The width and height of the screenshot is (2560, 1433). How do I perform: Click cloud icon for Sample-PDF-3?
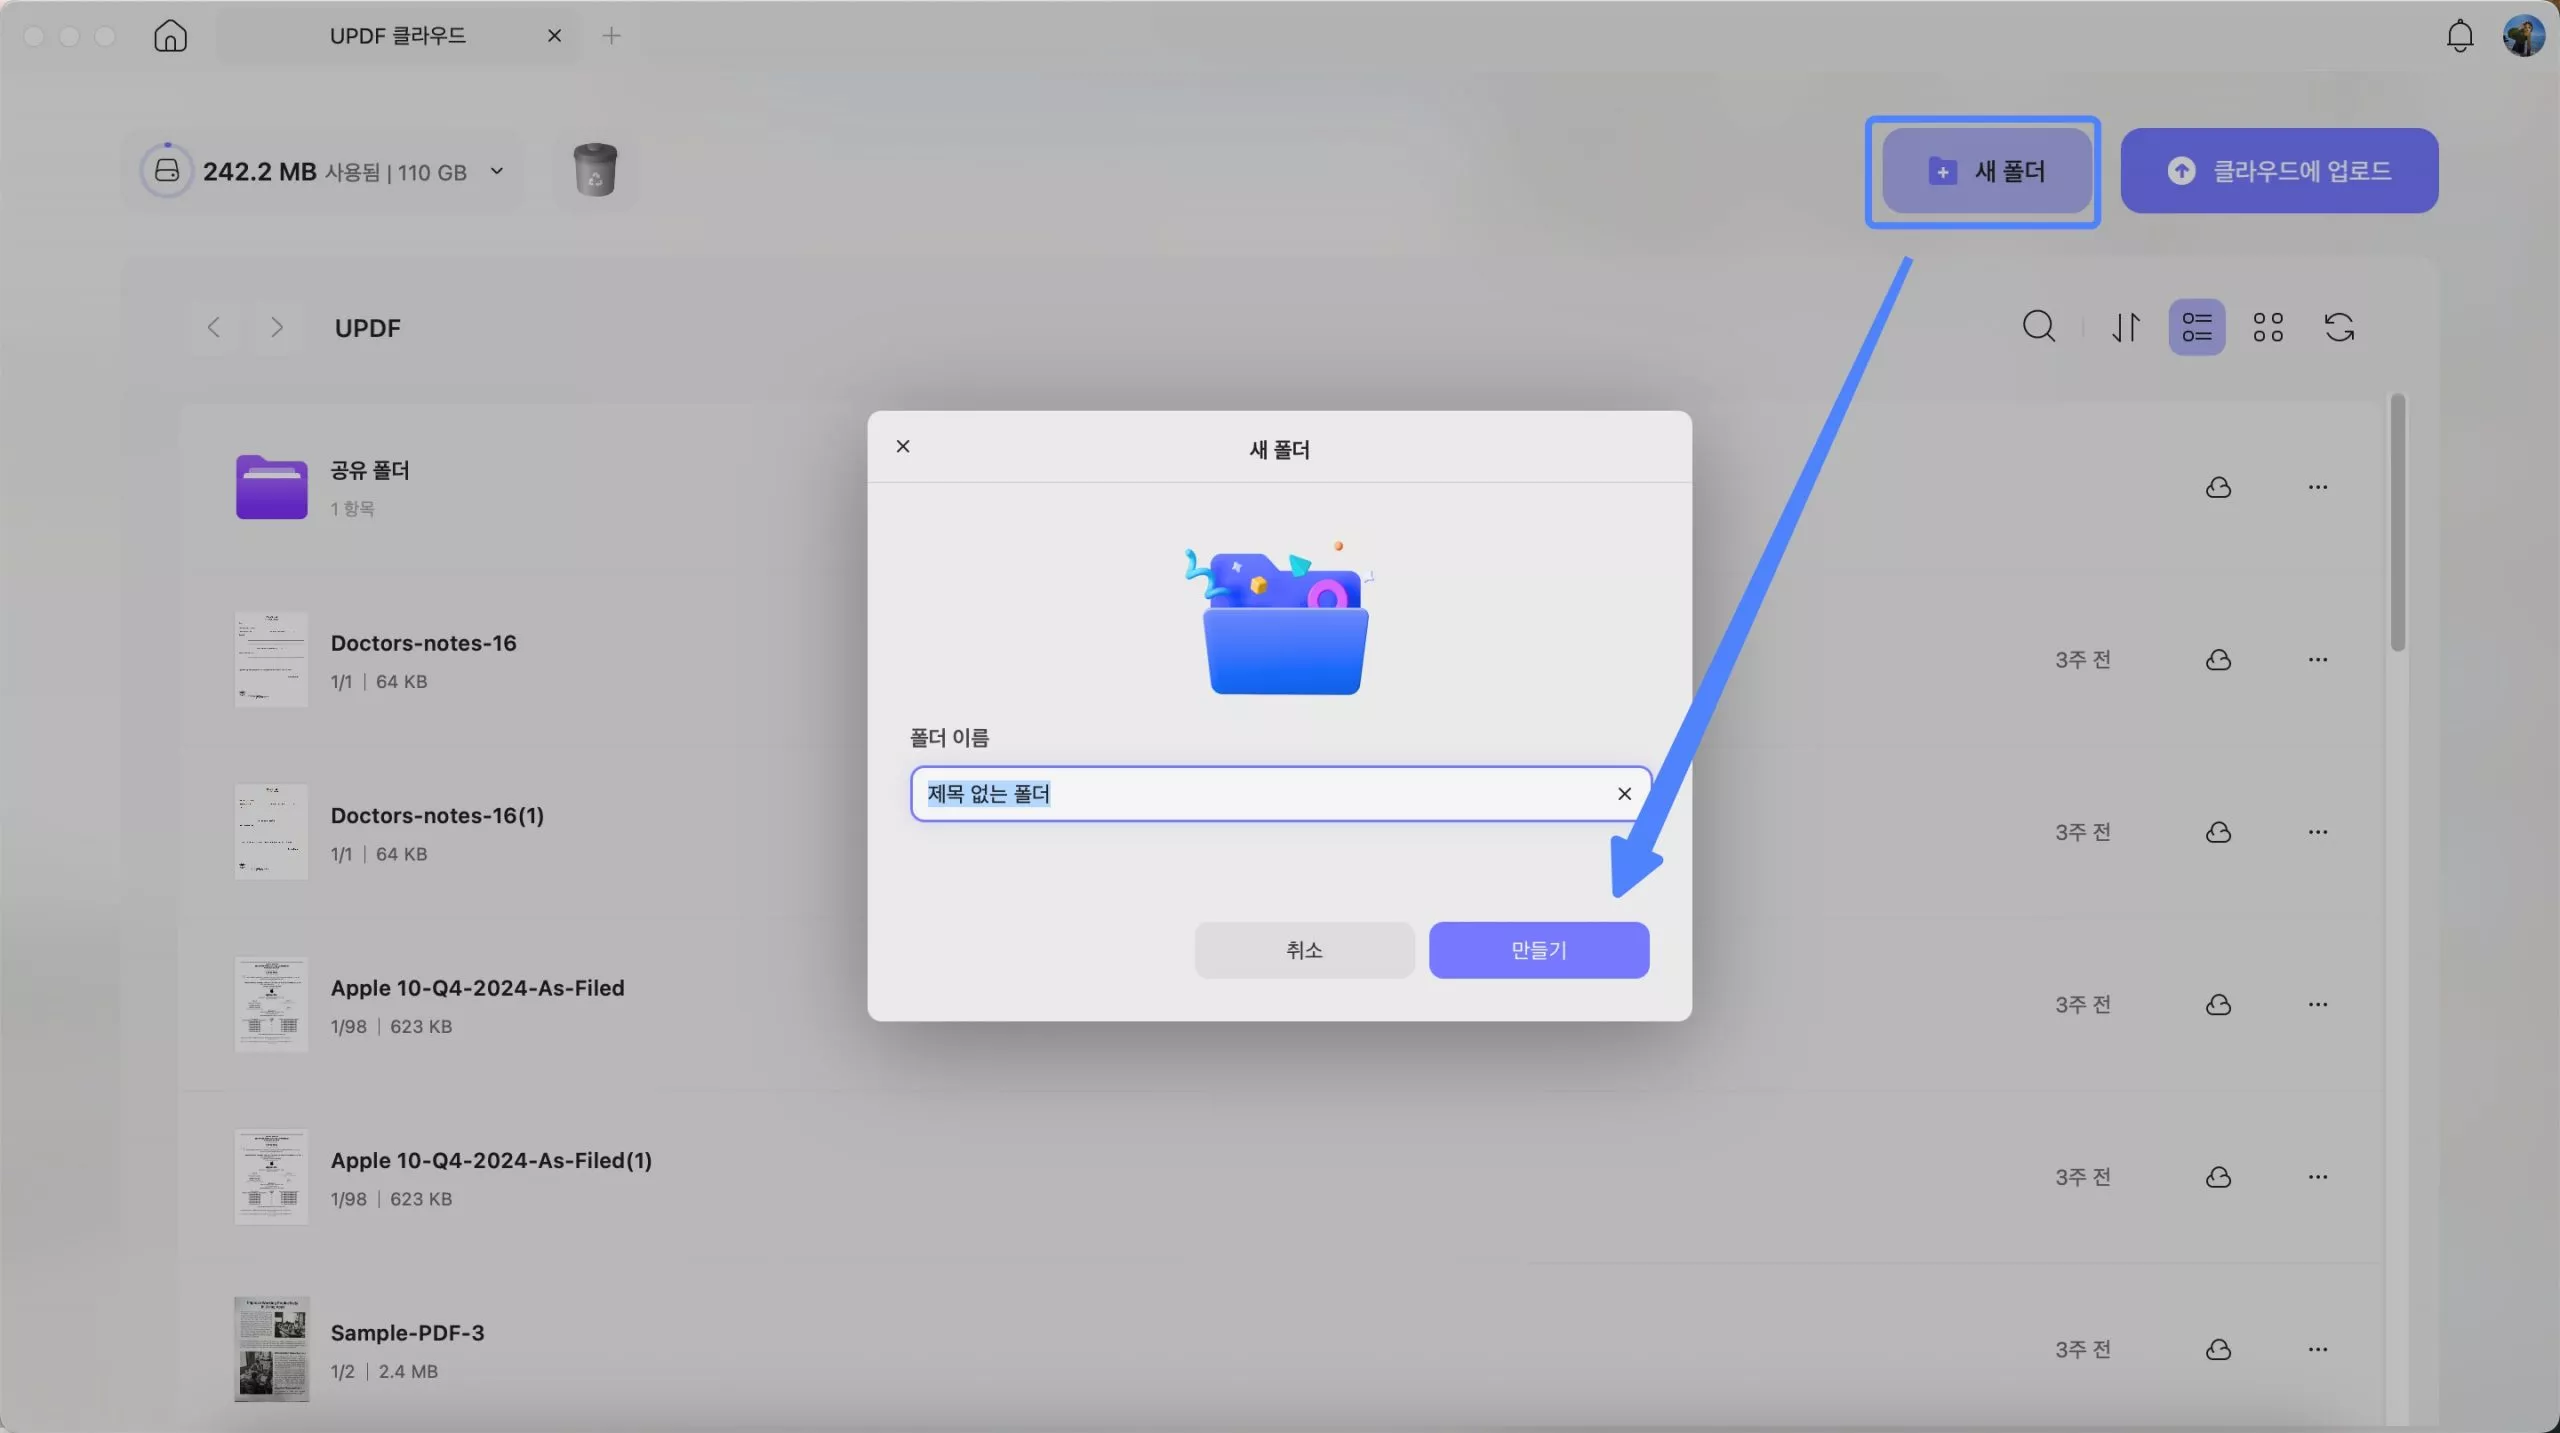(2218, 1350)
